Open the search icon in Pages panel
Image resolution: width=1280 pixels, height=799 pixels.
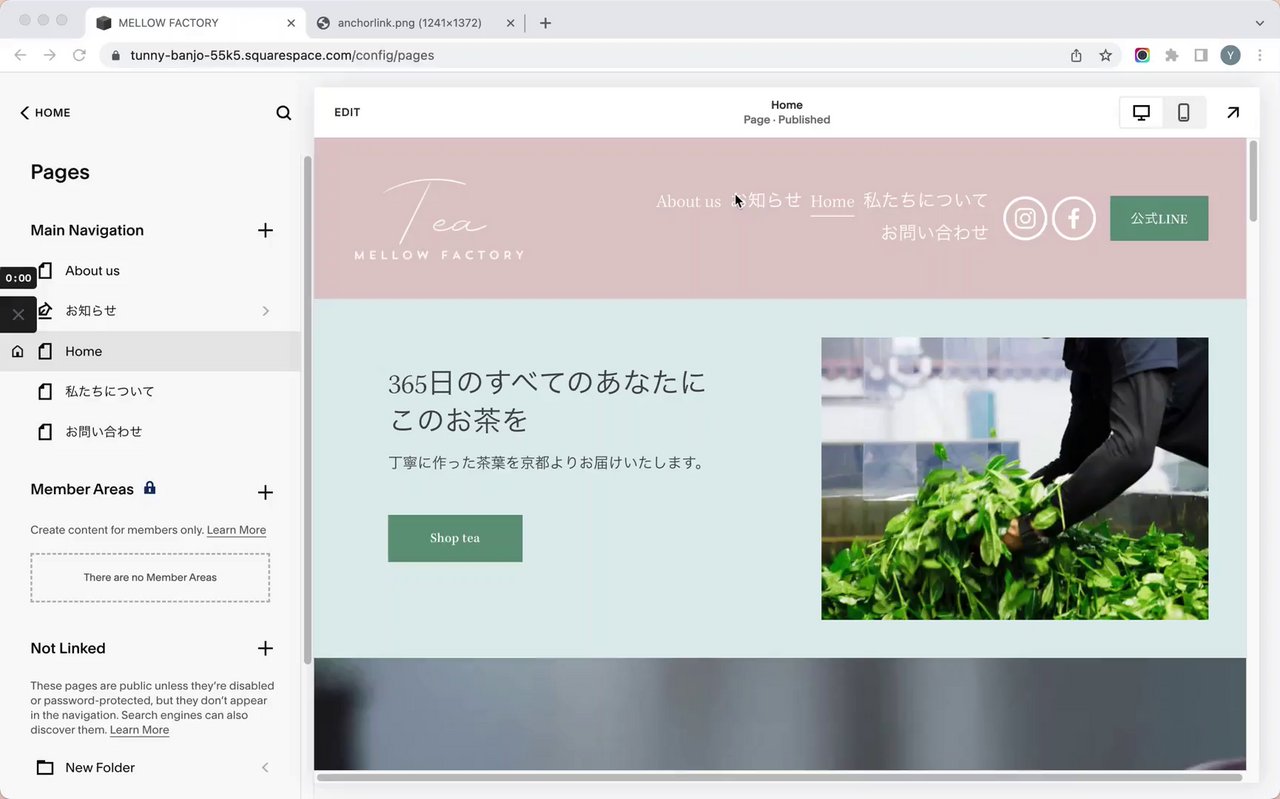click(284, 113)
